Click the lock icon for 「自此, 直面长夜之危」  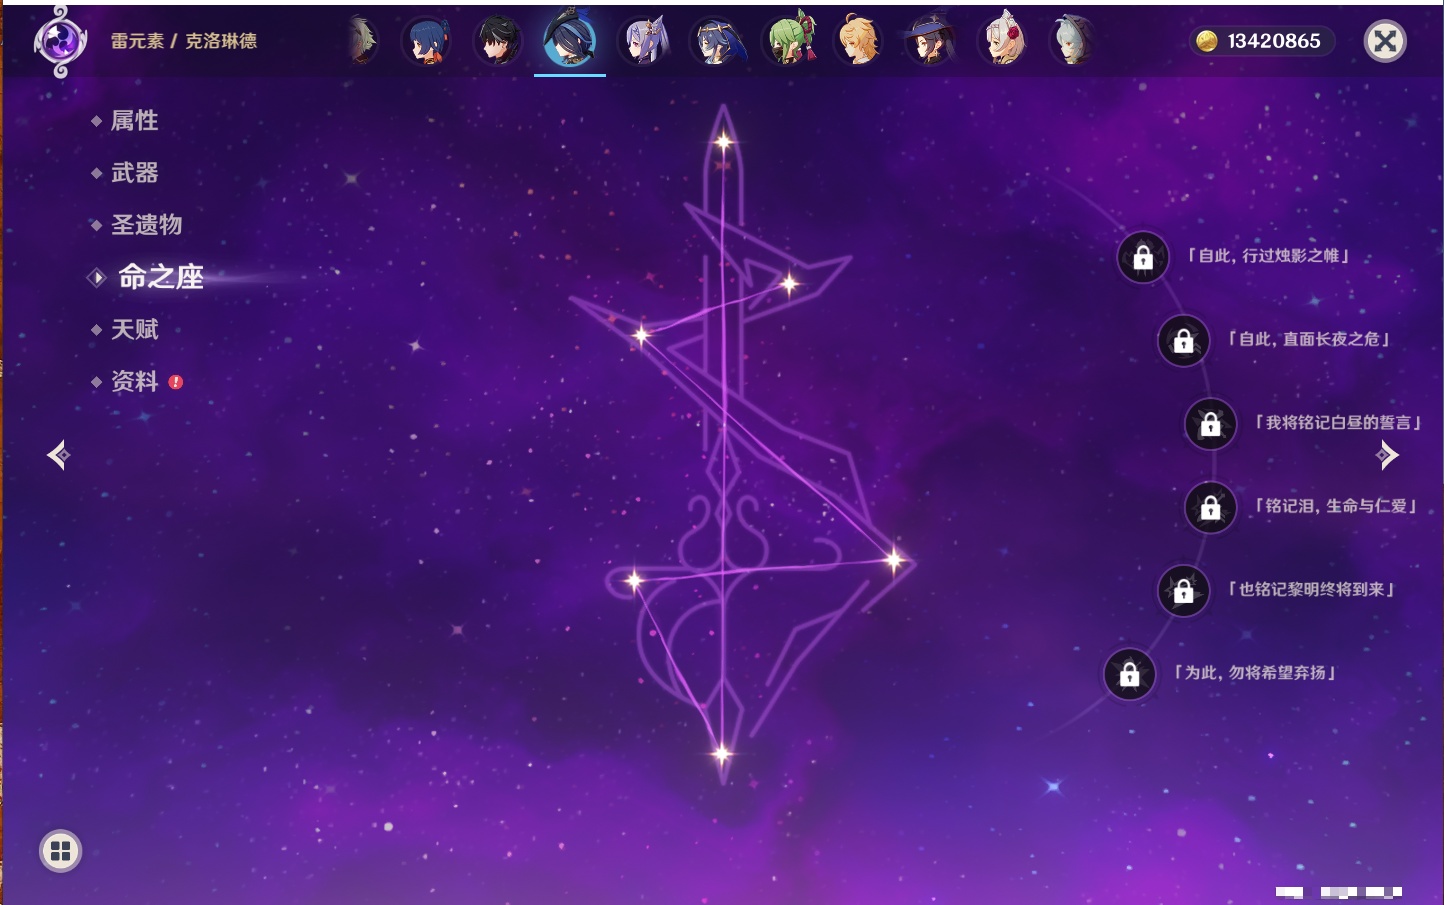pos(1183,341)
